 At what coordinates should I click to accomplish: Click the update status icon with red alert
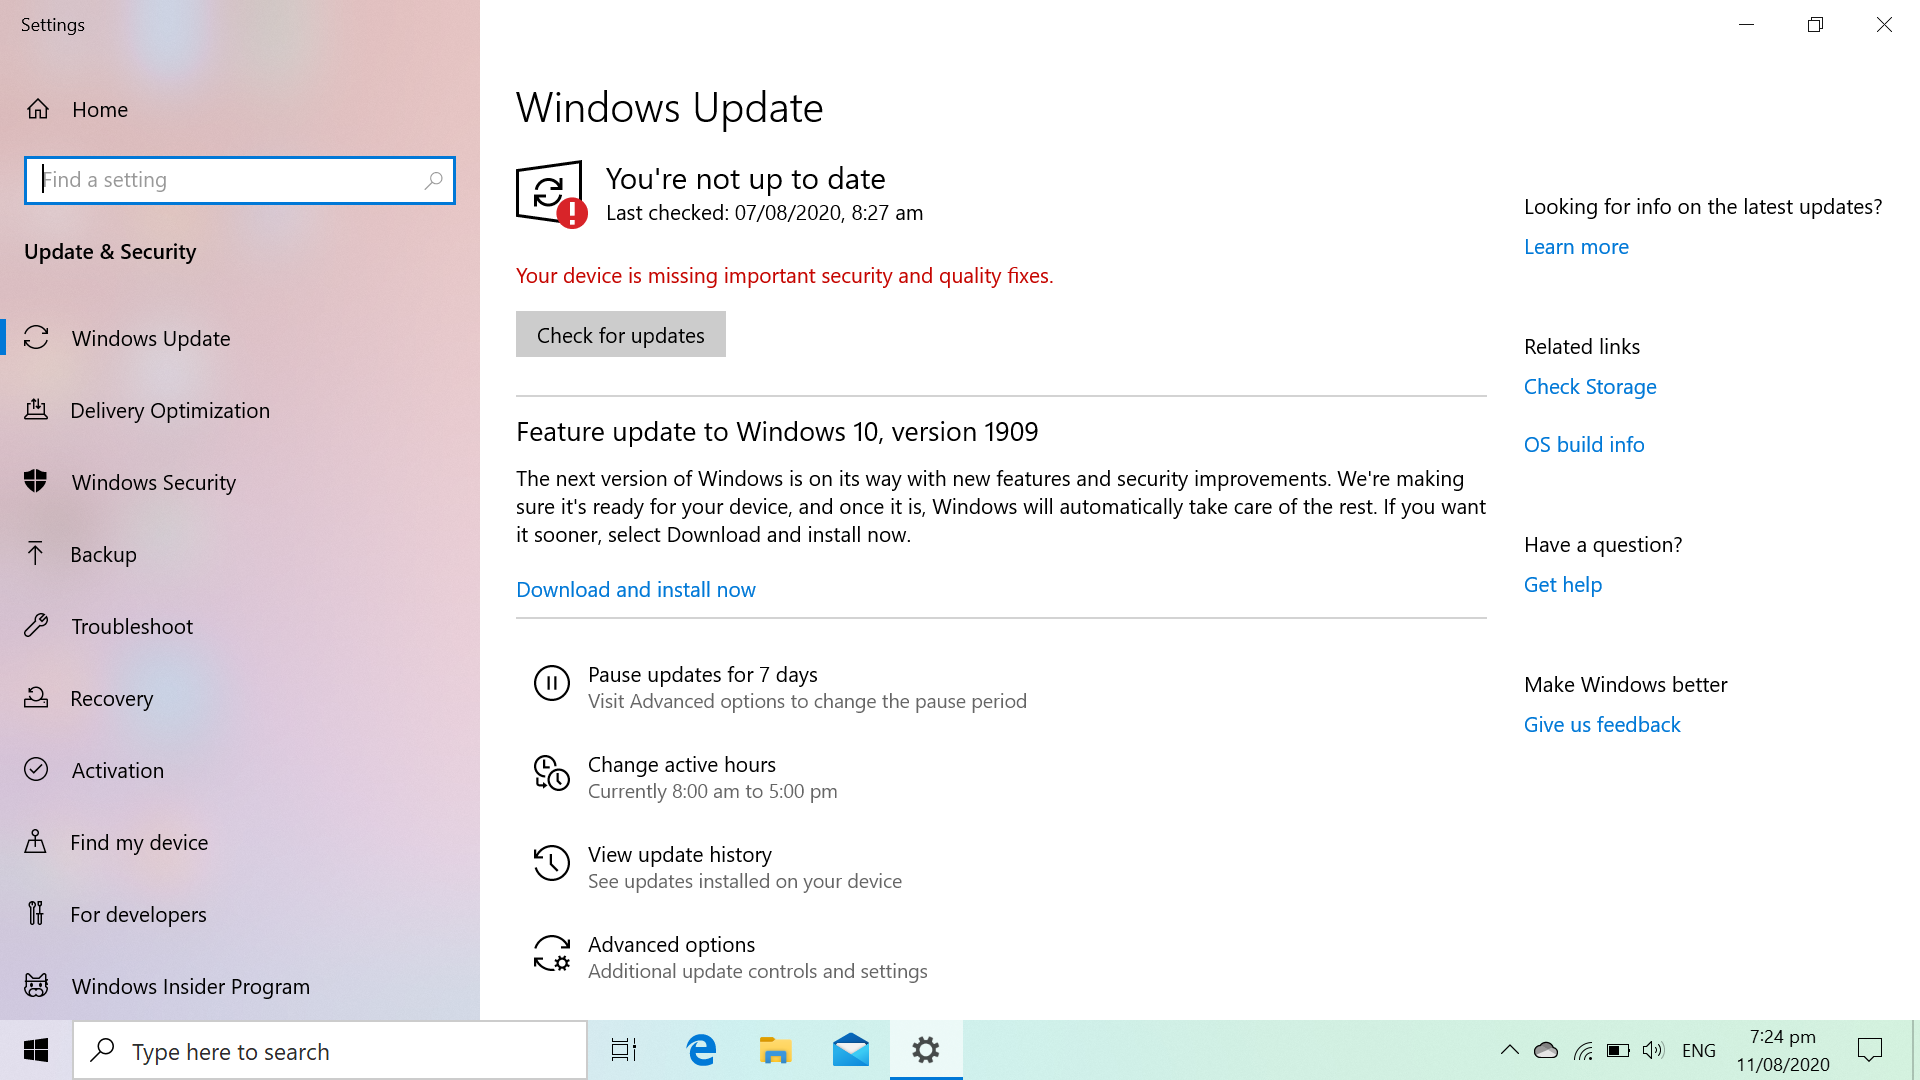(x=551, y=195)
